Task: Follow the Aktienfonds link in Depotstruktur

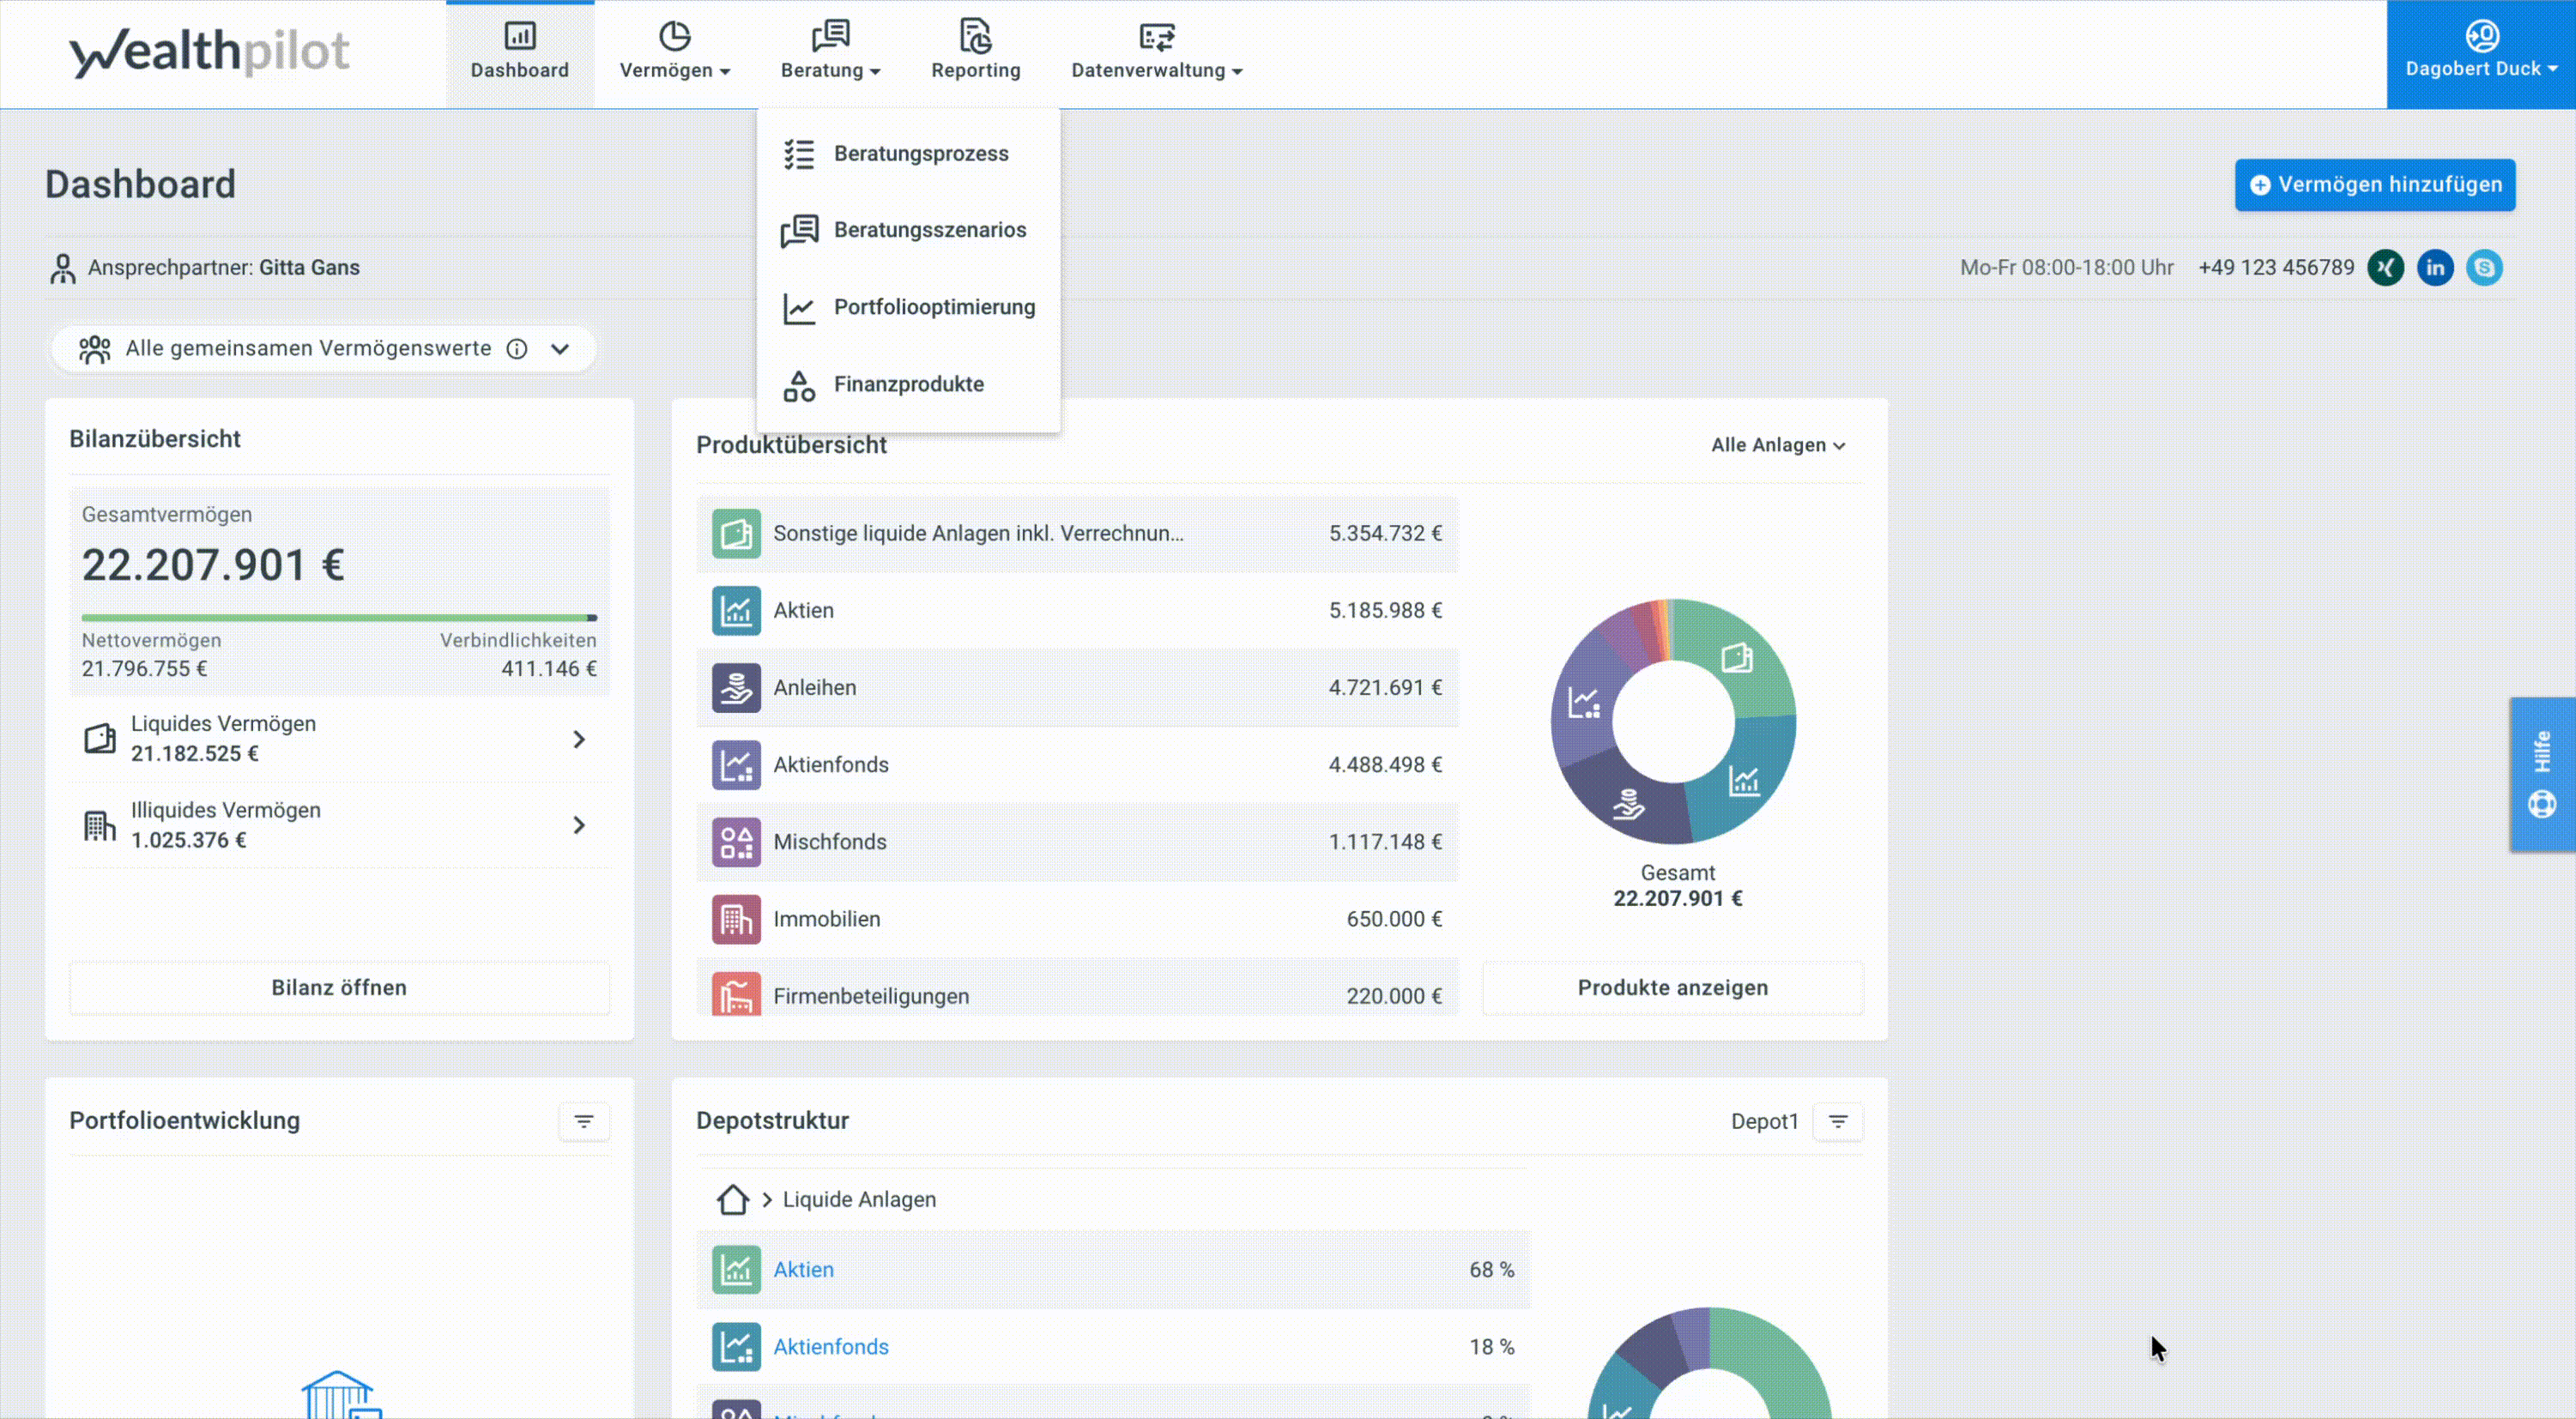Action: coord(830,1347)
